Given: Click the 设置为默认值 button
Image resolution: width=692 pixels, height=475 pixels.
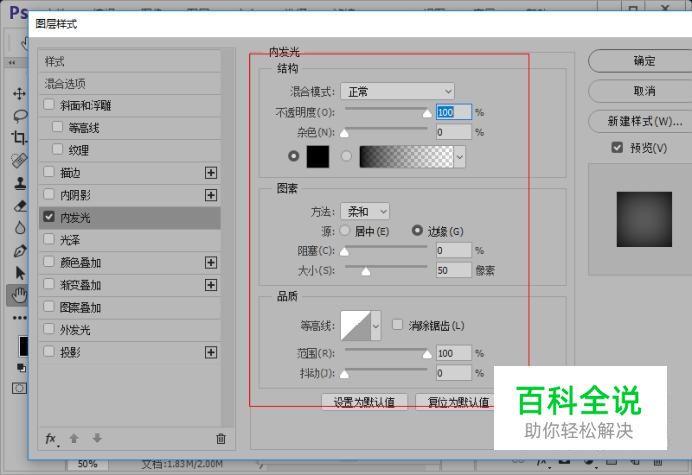Looking at the screenshot, I should pos(364,402).
